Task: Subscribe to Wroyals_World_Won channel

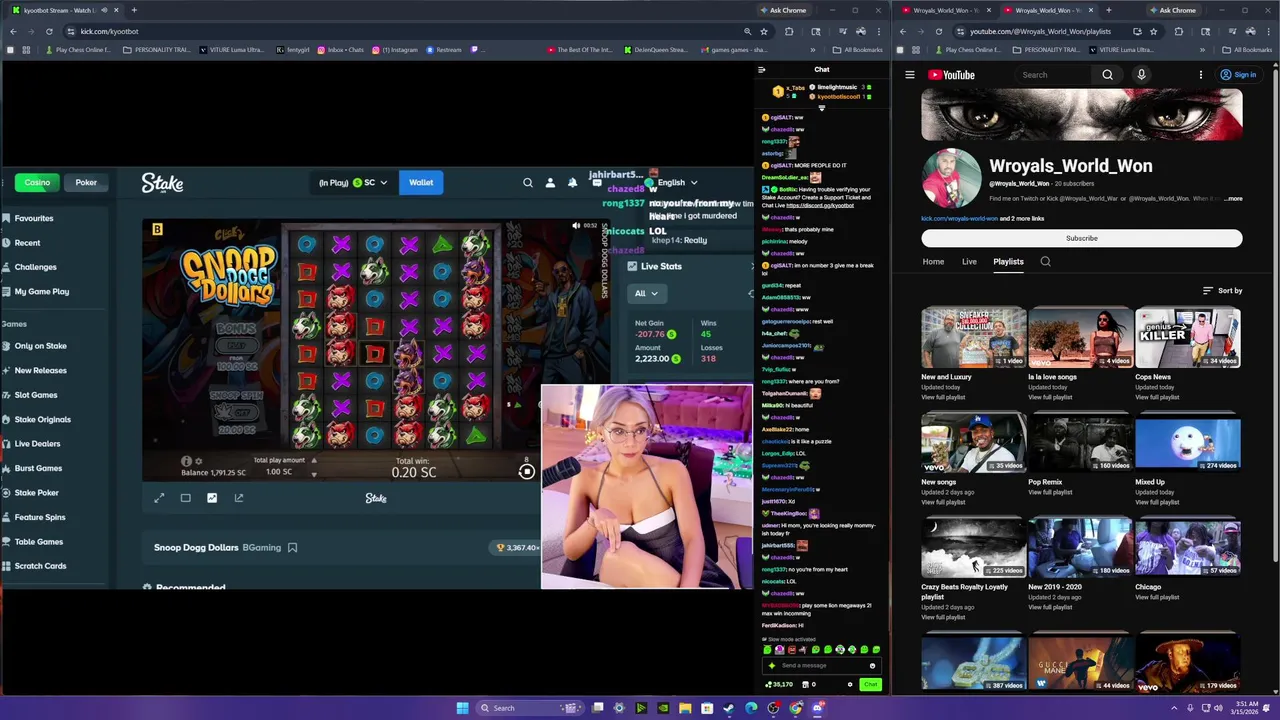Action: coord(1082,239)
